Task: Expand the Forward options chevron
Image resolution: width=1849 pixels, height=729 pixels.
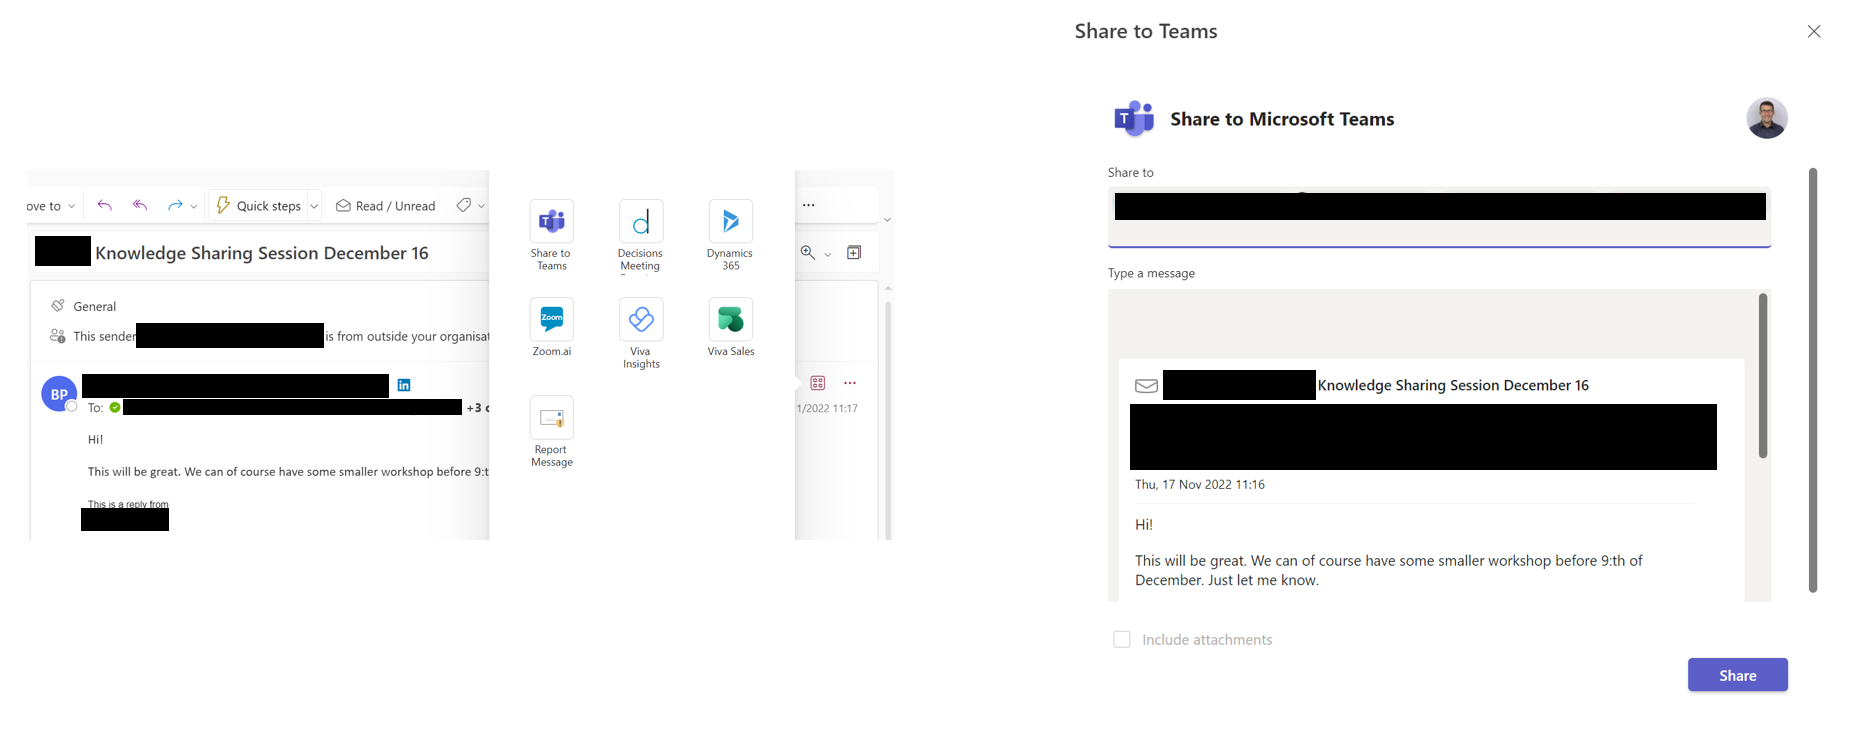Action: (x=194, y=206)
